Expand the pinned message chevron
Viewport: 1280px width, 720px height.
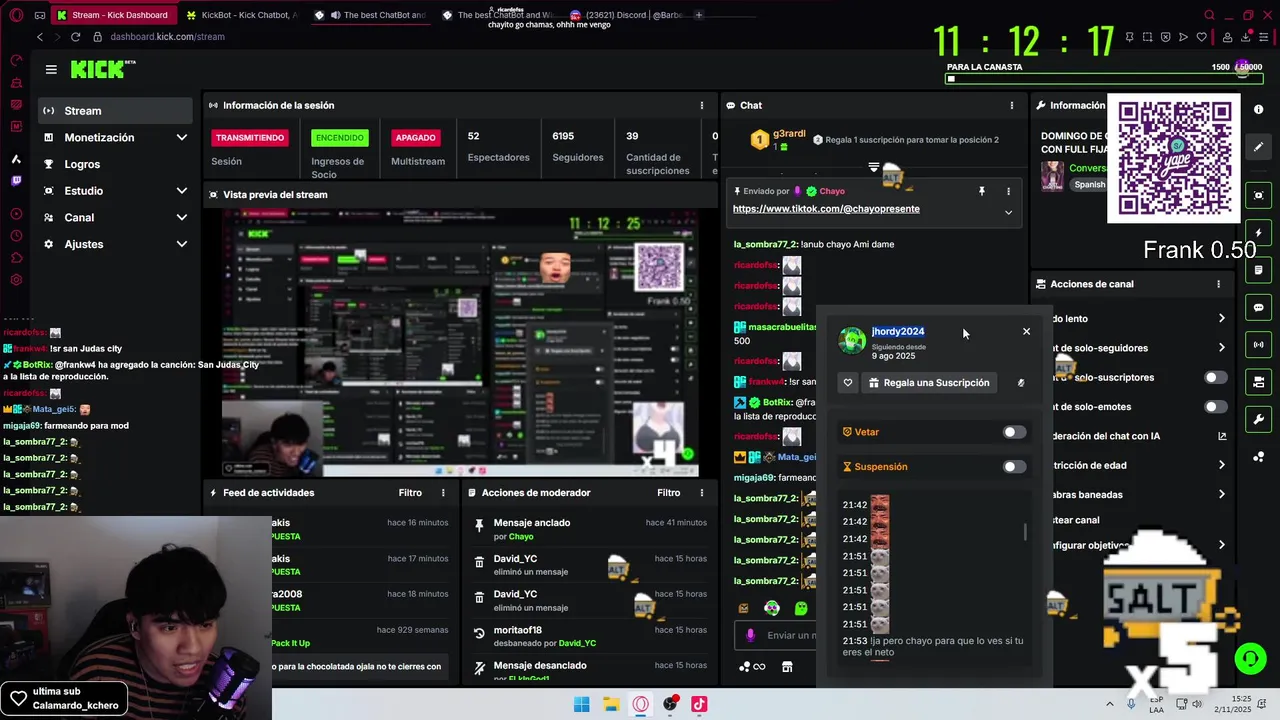(x=1008, y=212)
